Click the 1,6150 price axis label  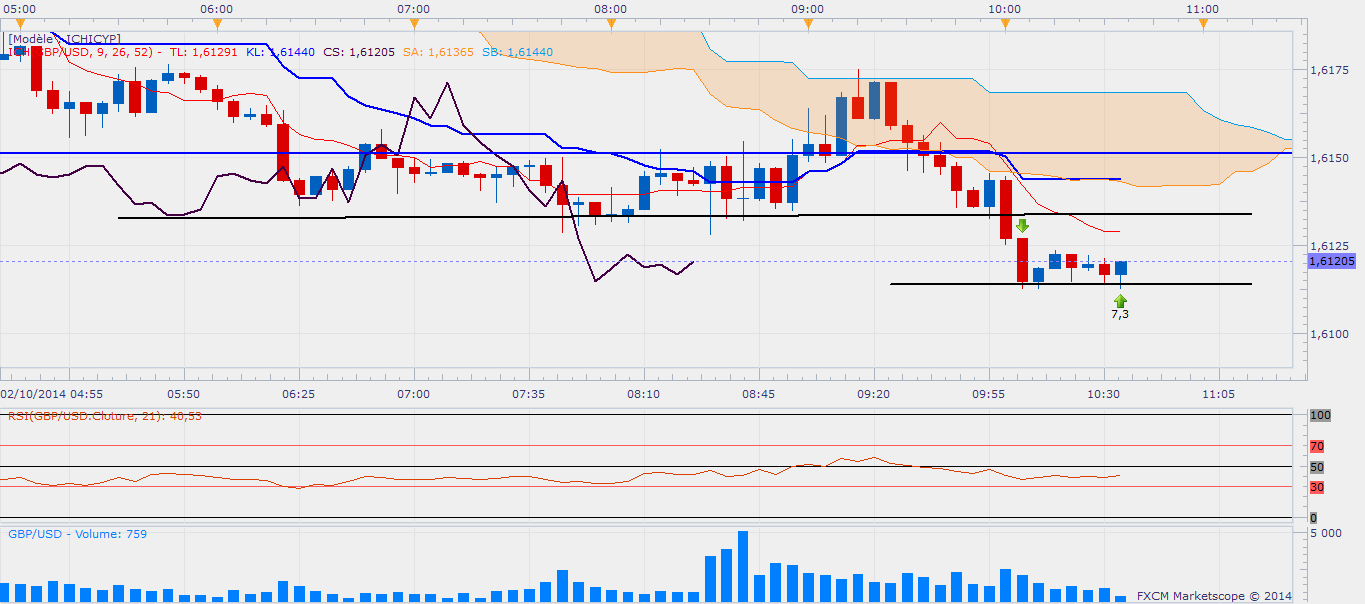pyautogui.click(x=1329, y=158)
